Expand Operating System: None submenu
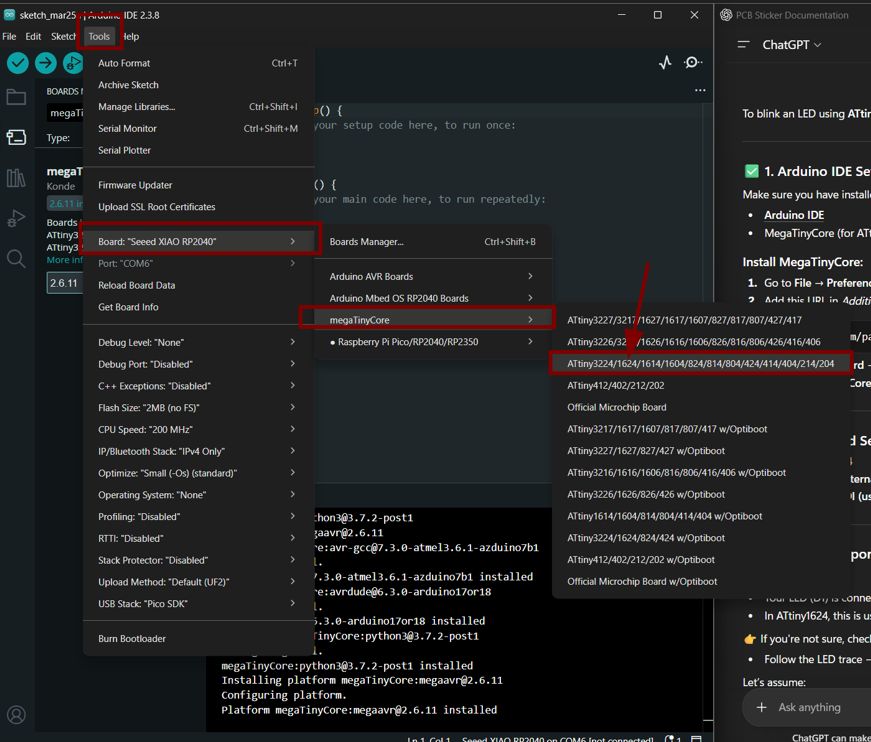871x742 pixels. point(198,494)
